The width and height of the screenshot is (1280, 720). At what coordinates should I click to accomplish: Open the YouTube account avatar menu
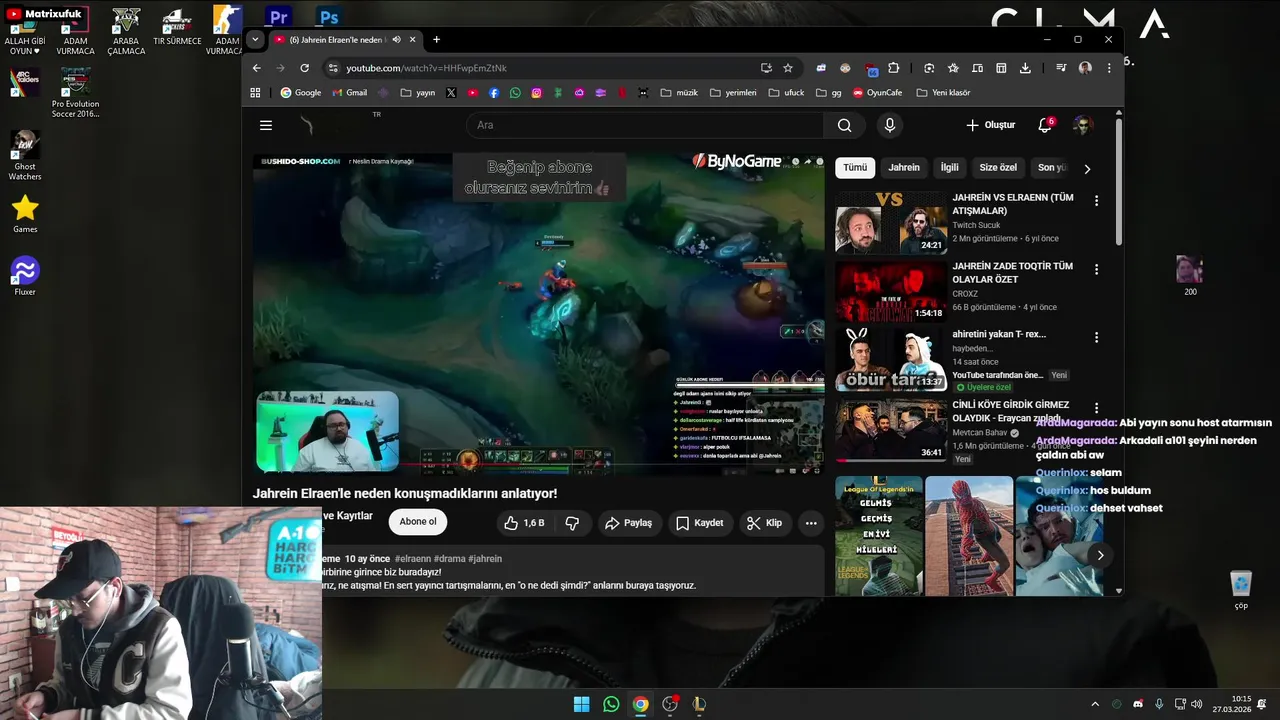pyautogui.click(x=1083, y=125)
